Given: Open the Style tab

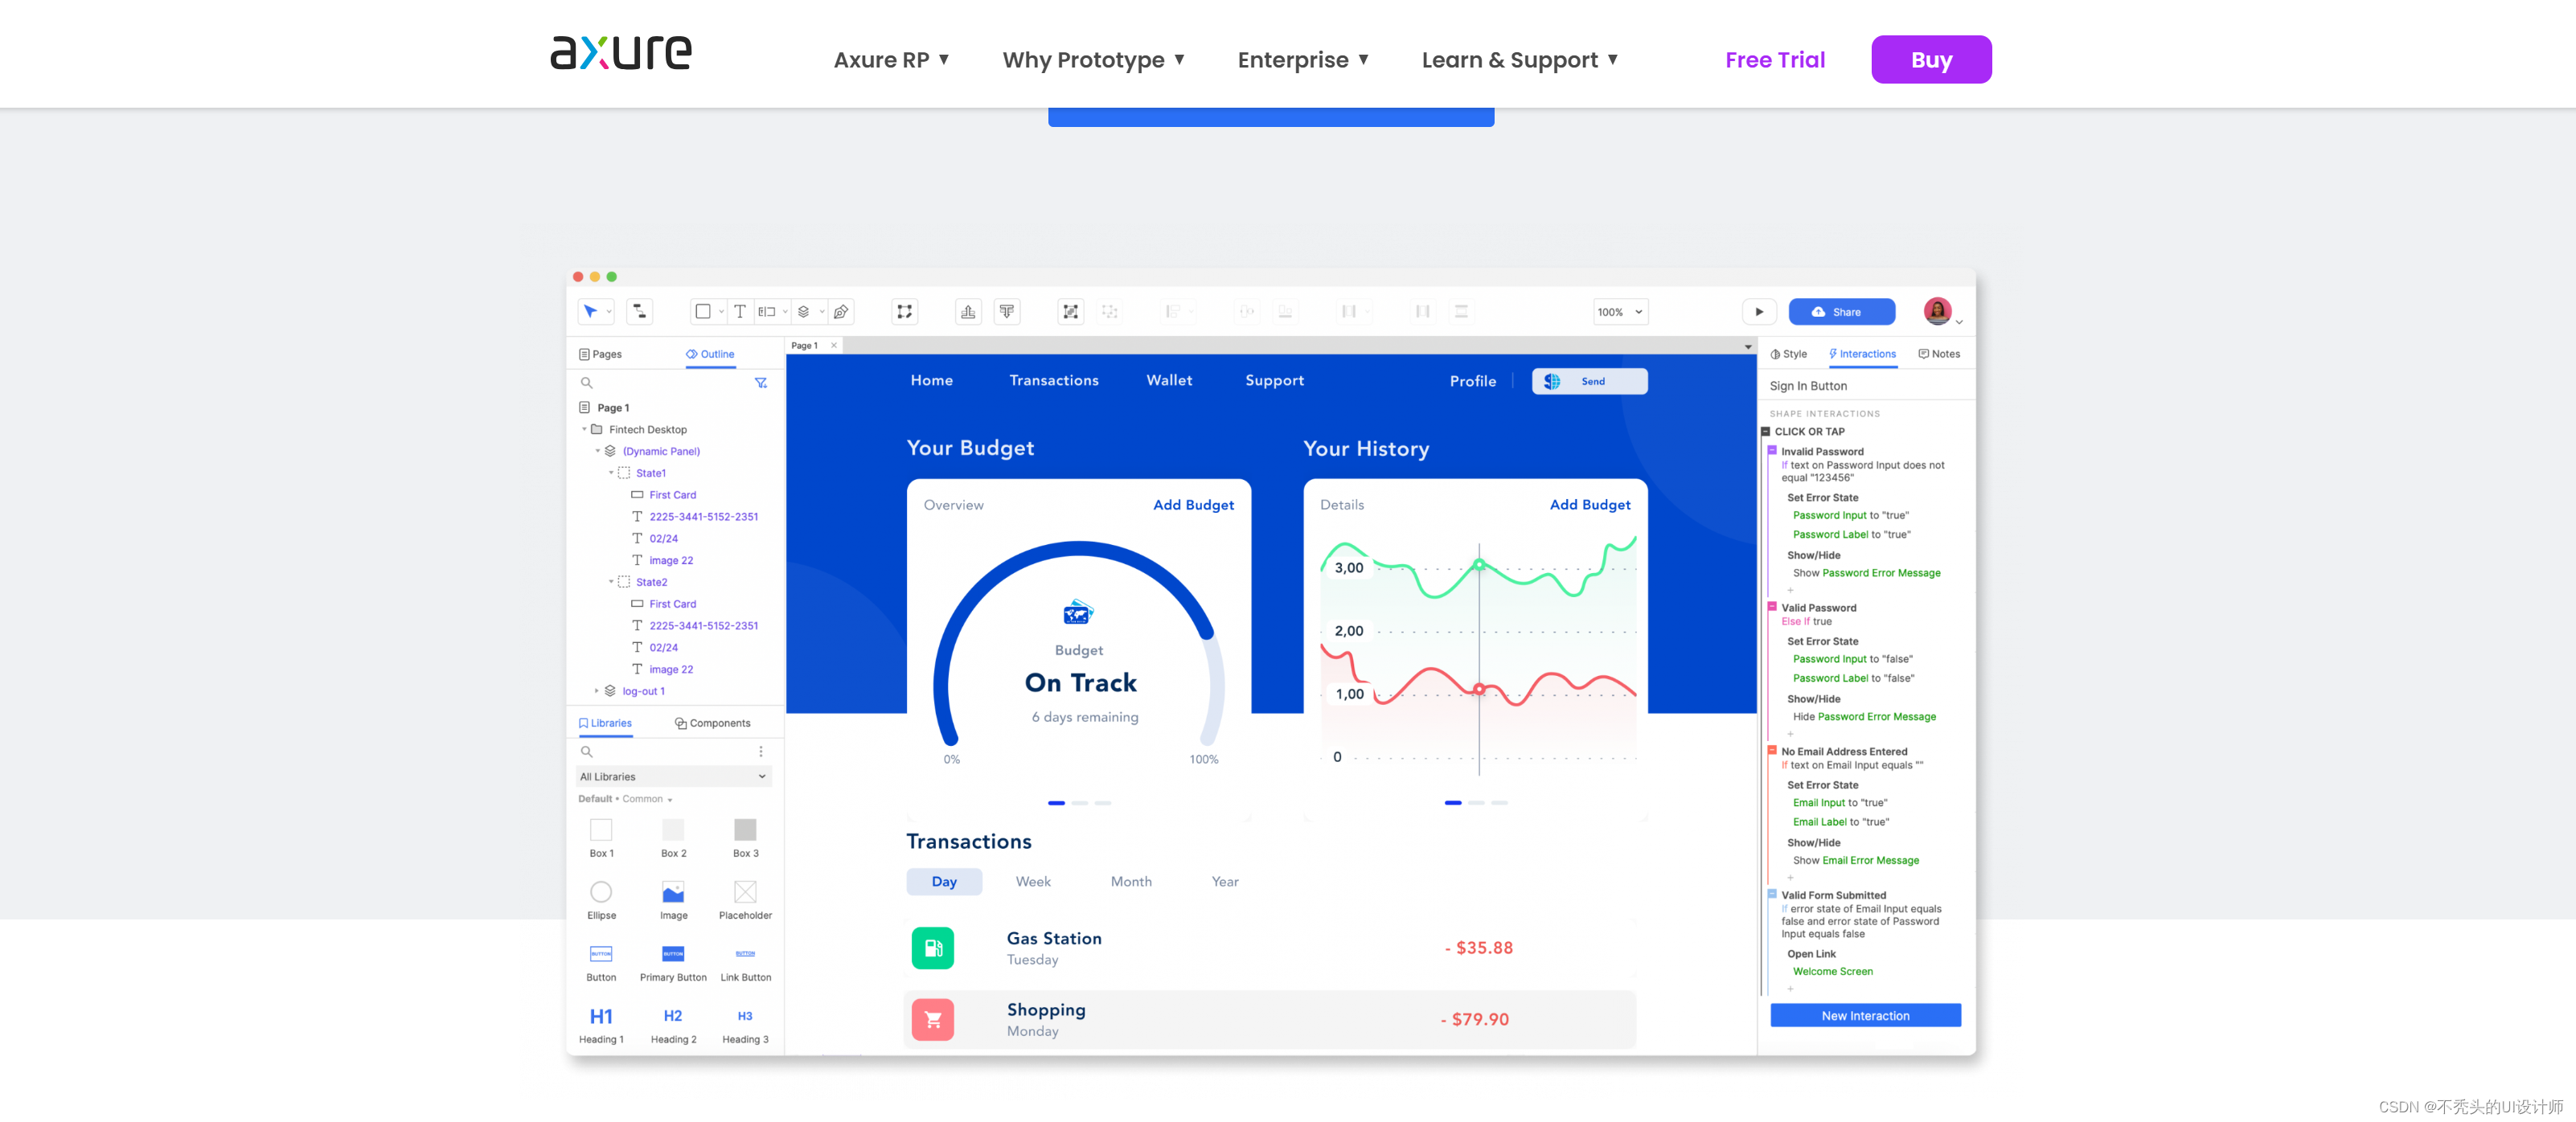Looking at the screenshot, I should click(x=1789, y=354).
